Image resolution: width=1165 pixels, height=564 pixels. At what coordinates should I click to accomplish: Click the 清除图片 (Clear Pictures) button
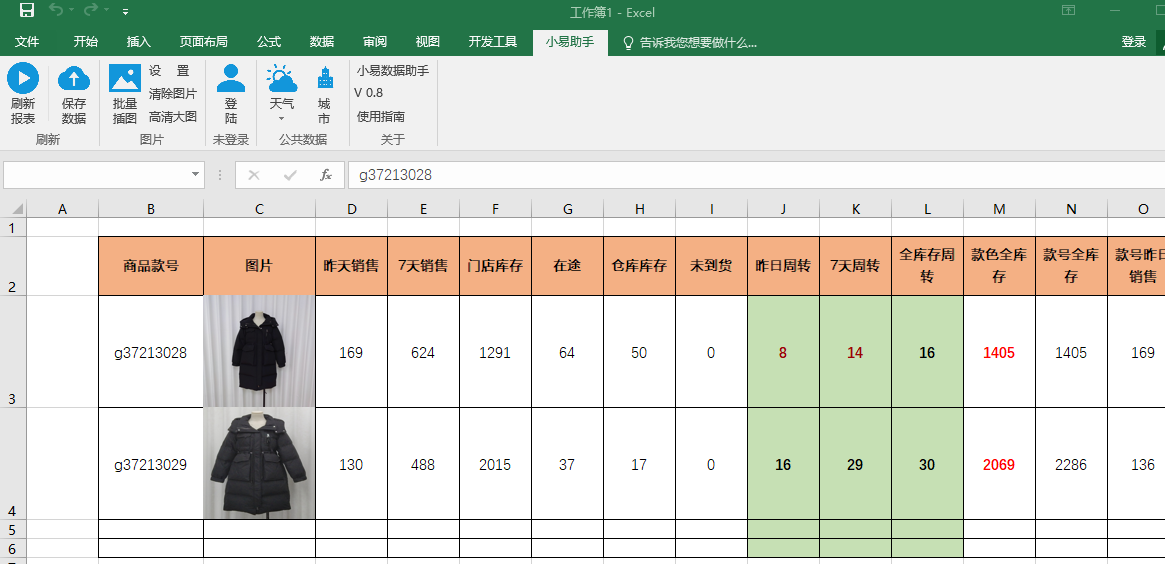tap(173, 94)
